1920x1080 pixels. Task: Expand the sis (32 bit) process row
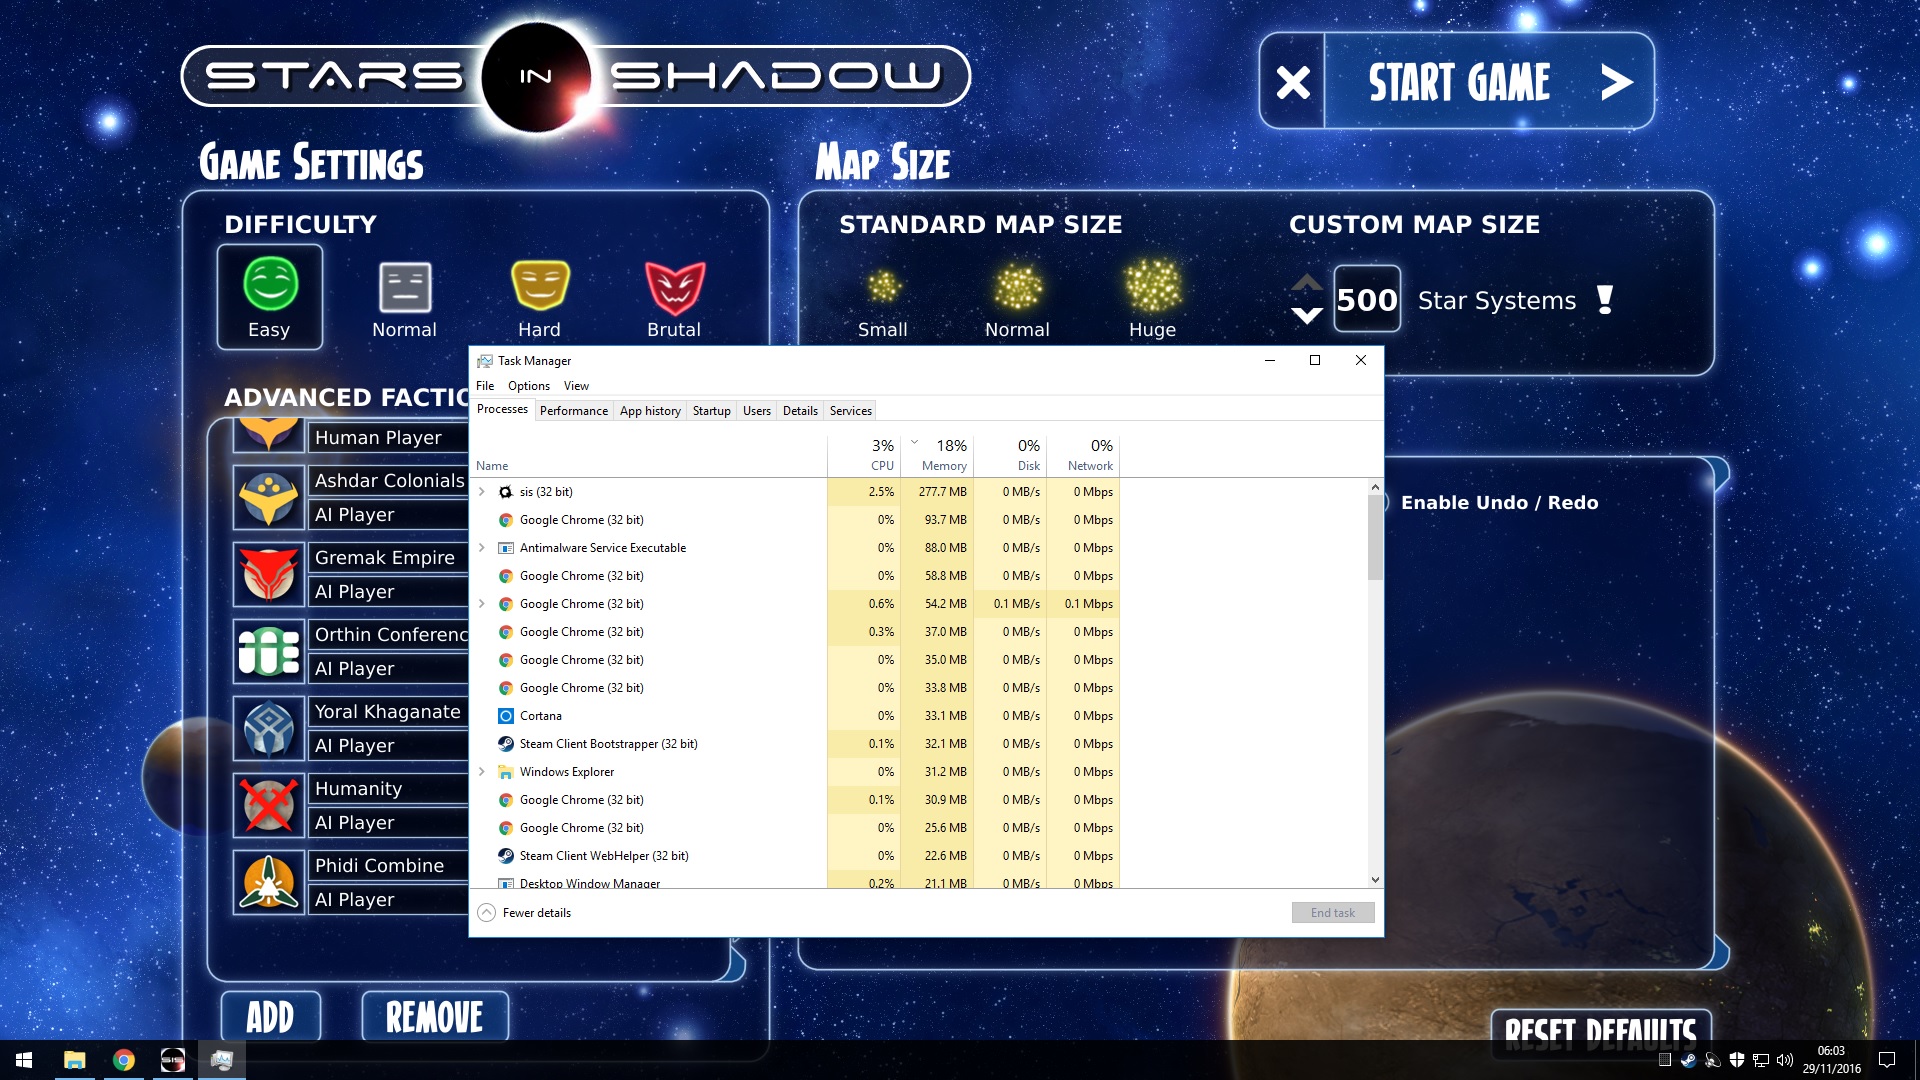482,492
